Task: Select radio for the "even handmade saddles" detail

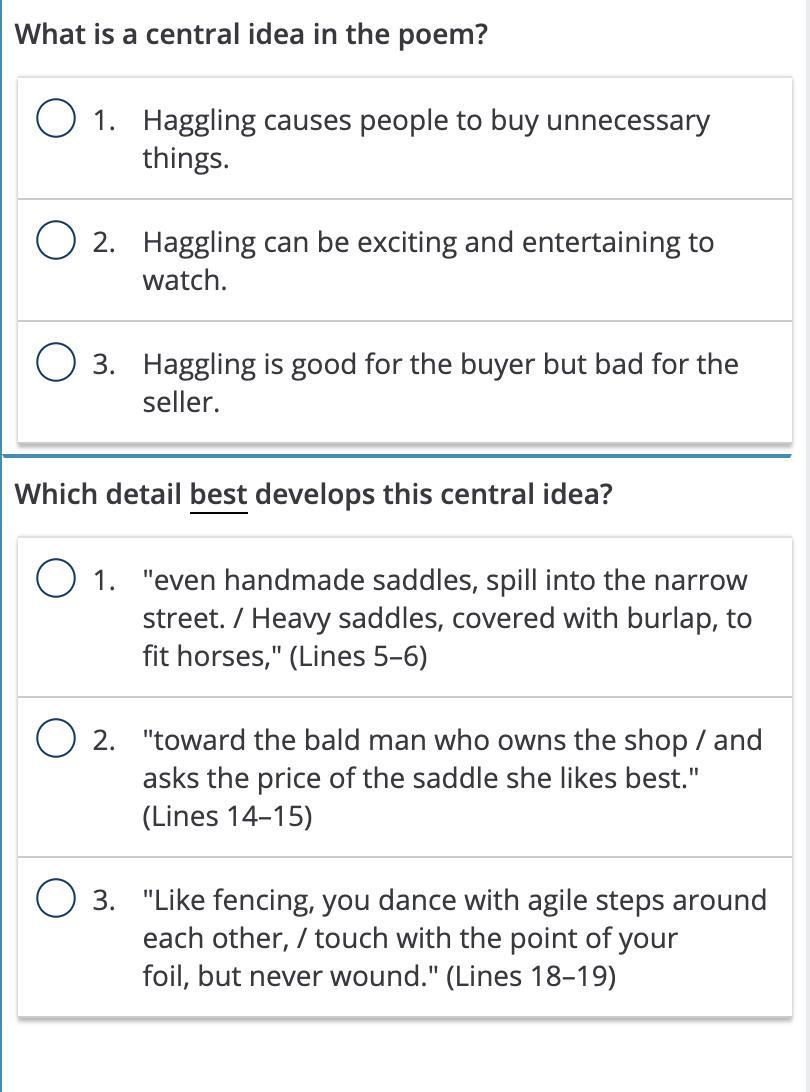Action: [56, 580]
